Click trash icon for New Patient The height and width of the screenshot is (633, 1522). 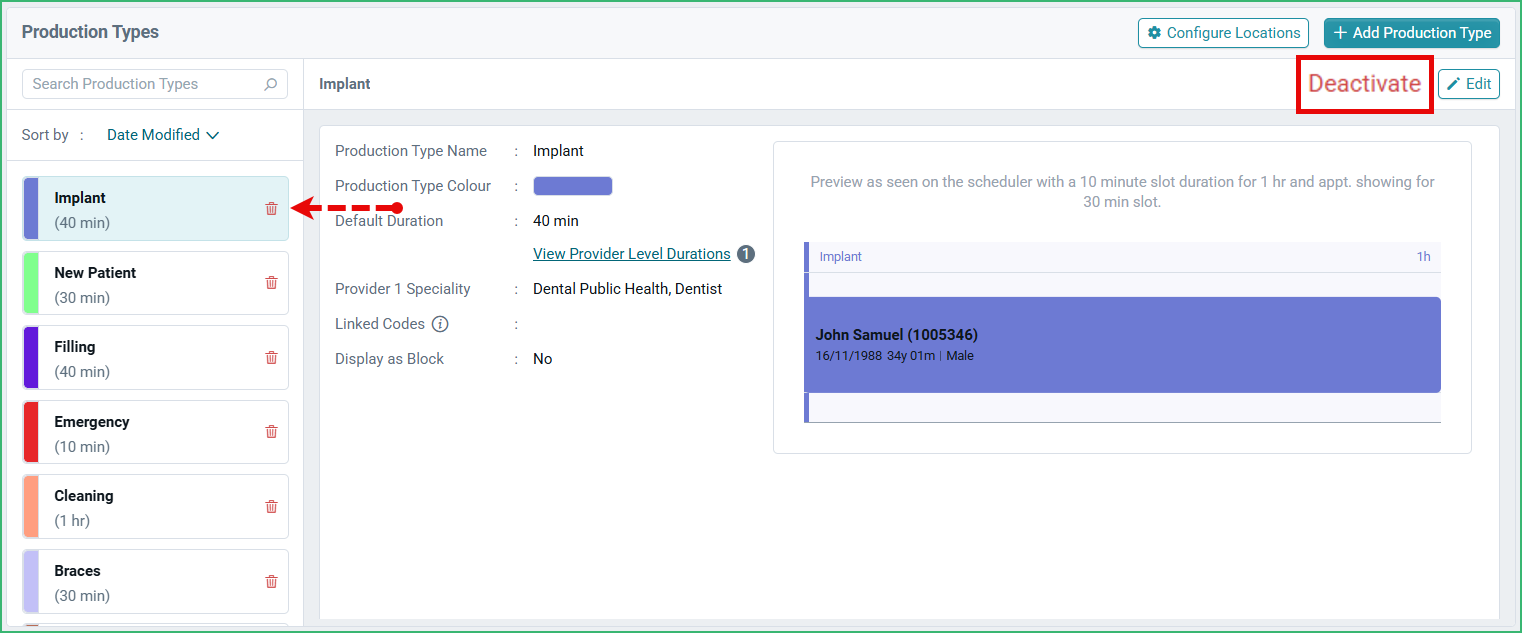271,283
